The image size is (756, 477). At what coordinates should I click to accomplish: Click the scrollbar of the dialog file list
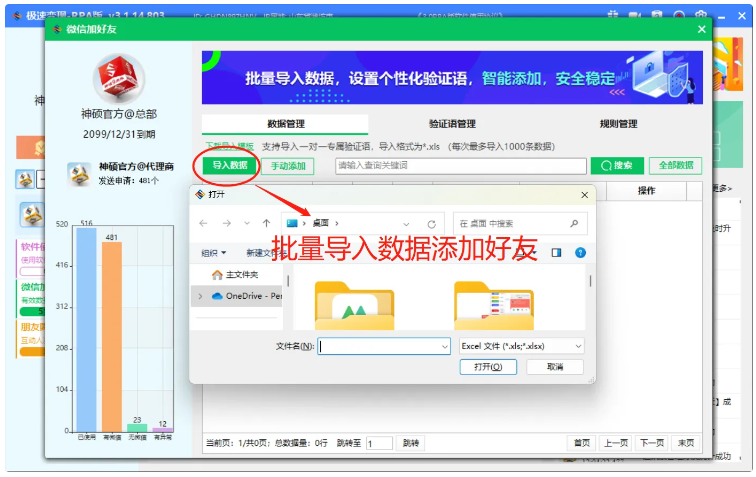pos(590,281)
